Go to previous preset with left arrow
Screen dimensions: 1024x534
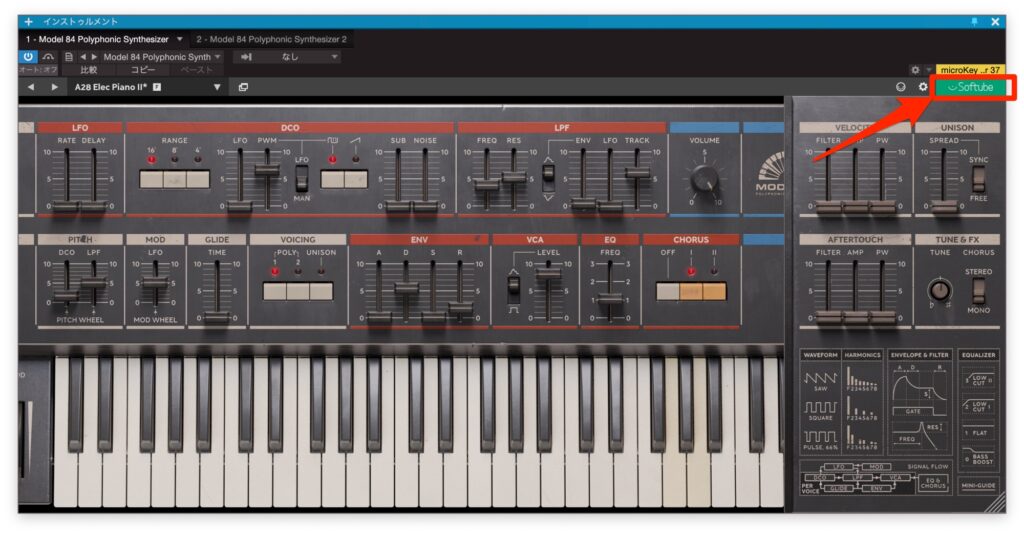pyautogui.click(x=30, y=88)
